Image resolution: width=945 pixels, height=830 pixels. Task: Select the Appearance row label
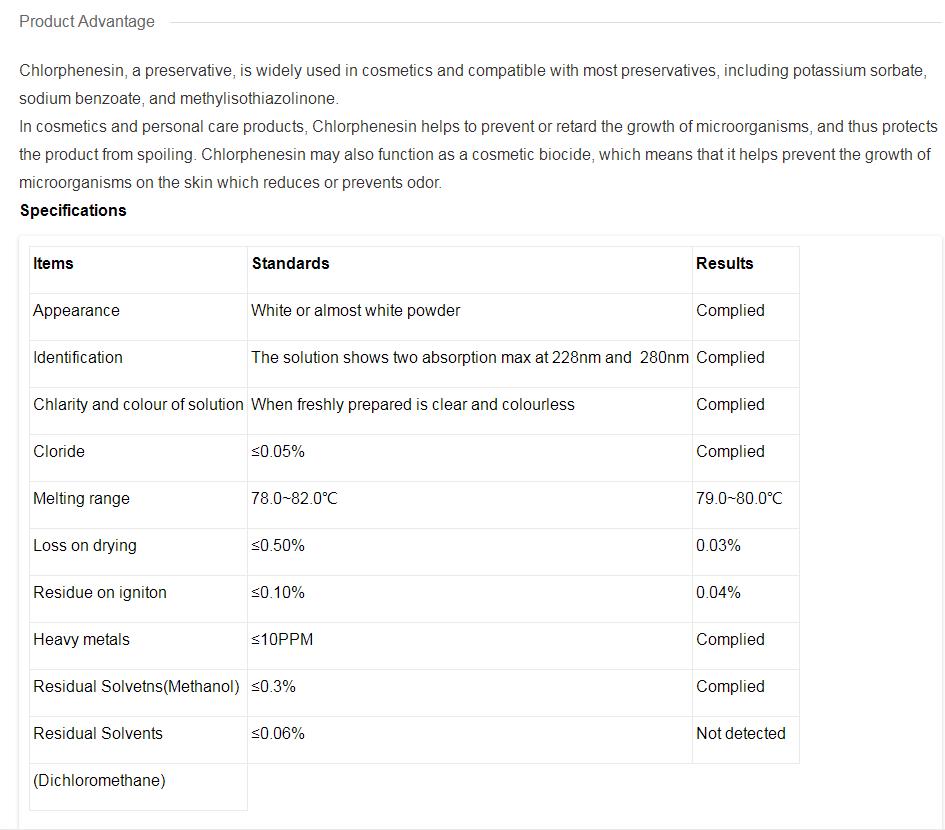pos(77,310)
